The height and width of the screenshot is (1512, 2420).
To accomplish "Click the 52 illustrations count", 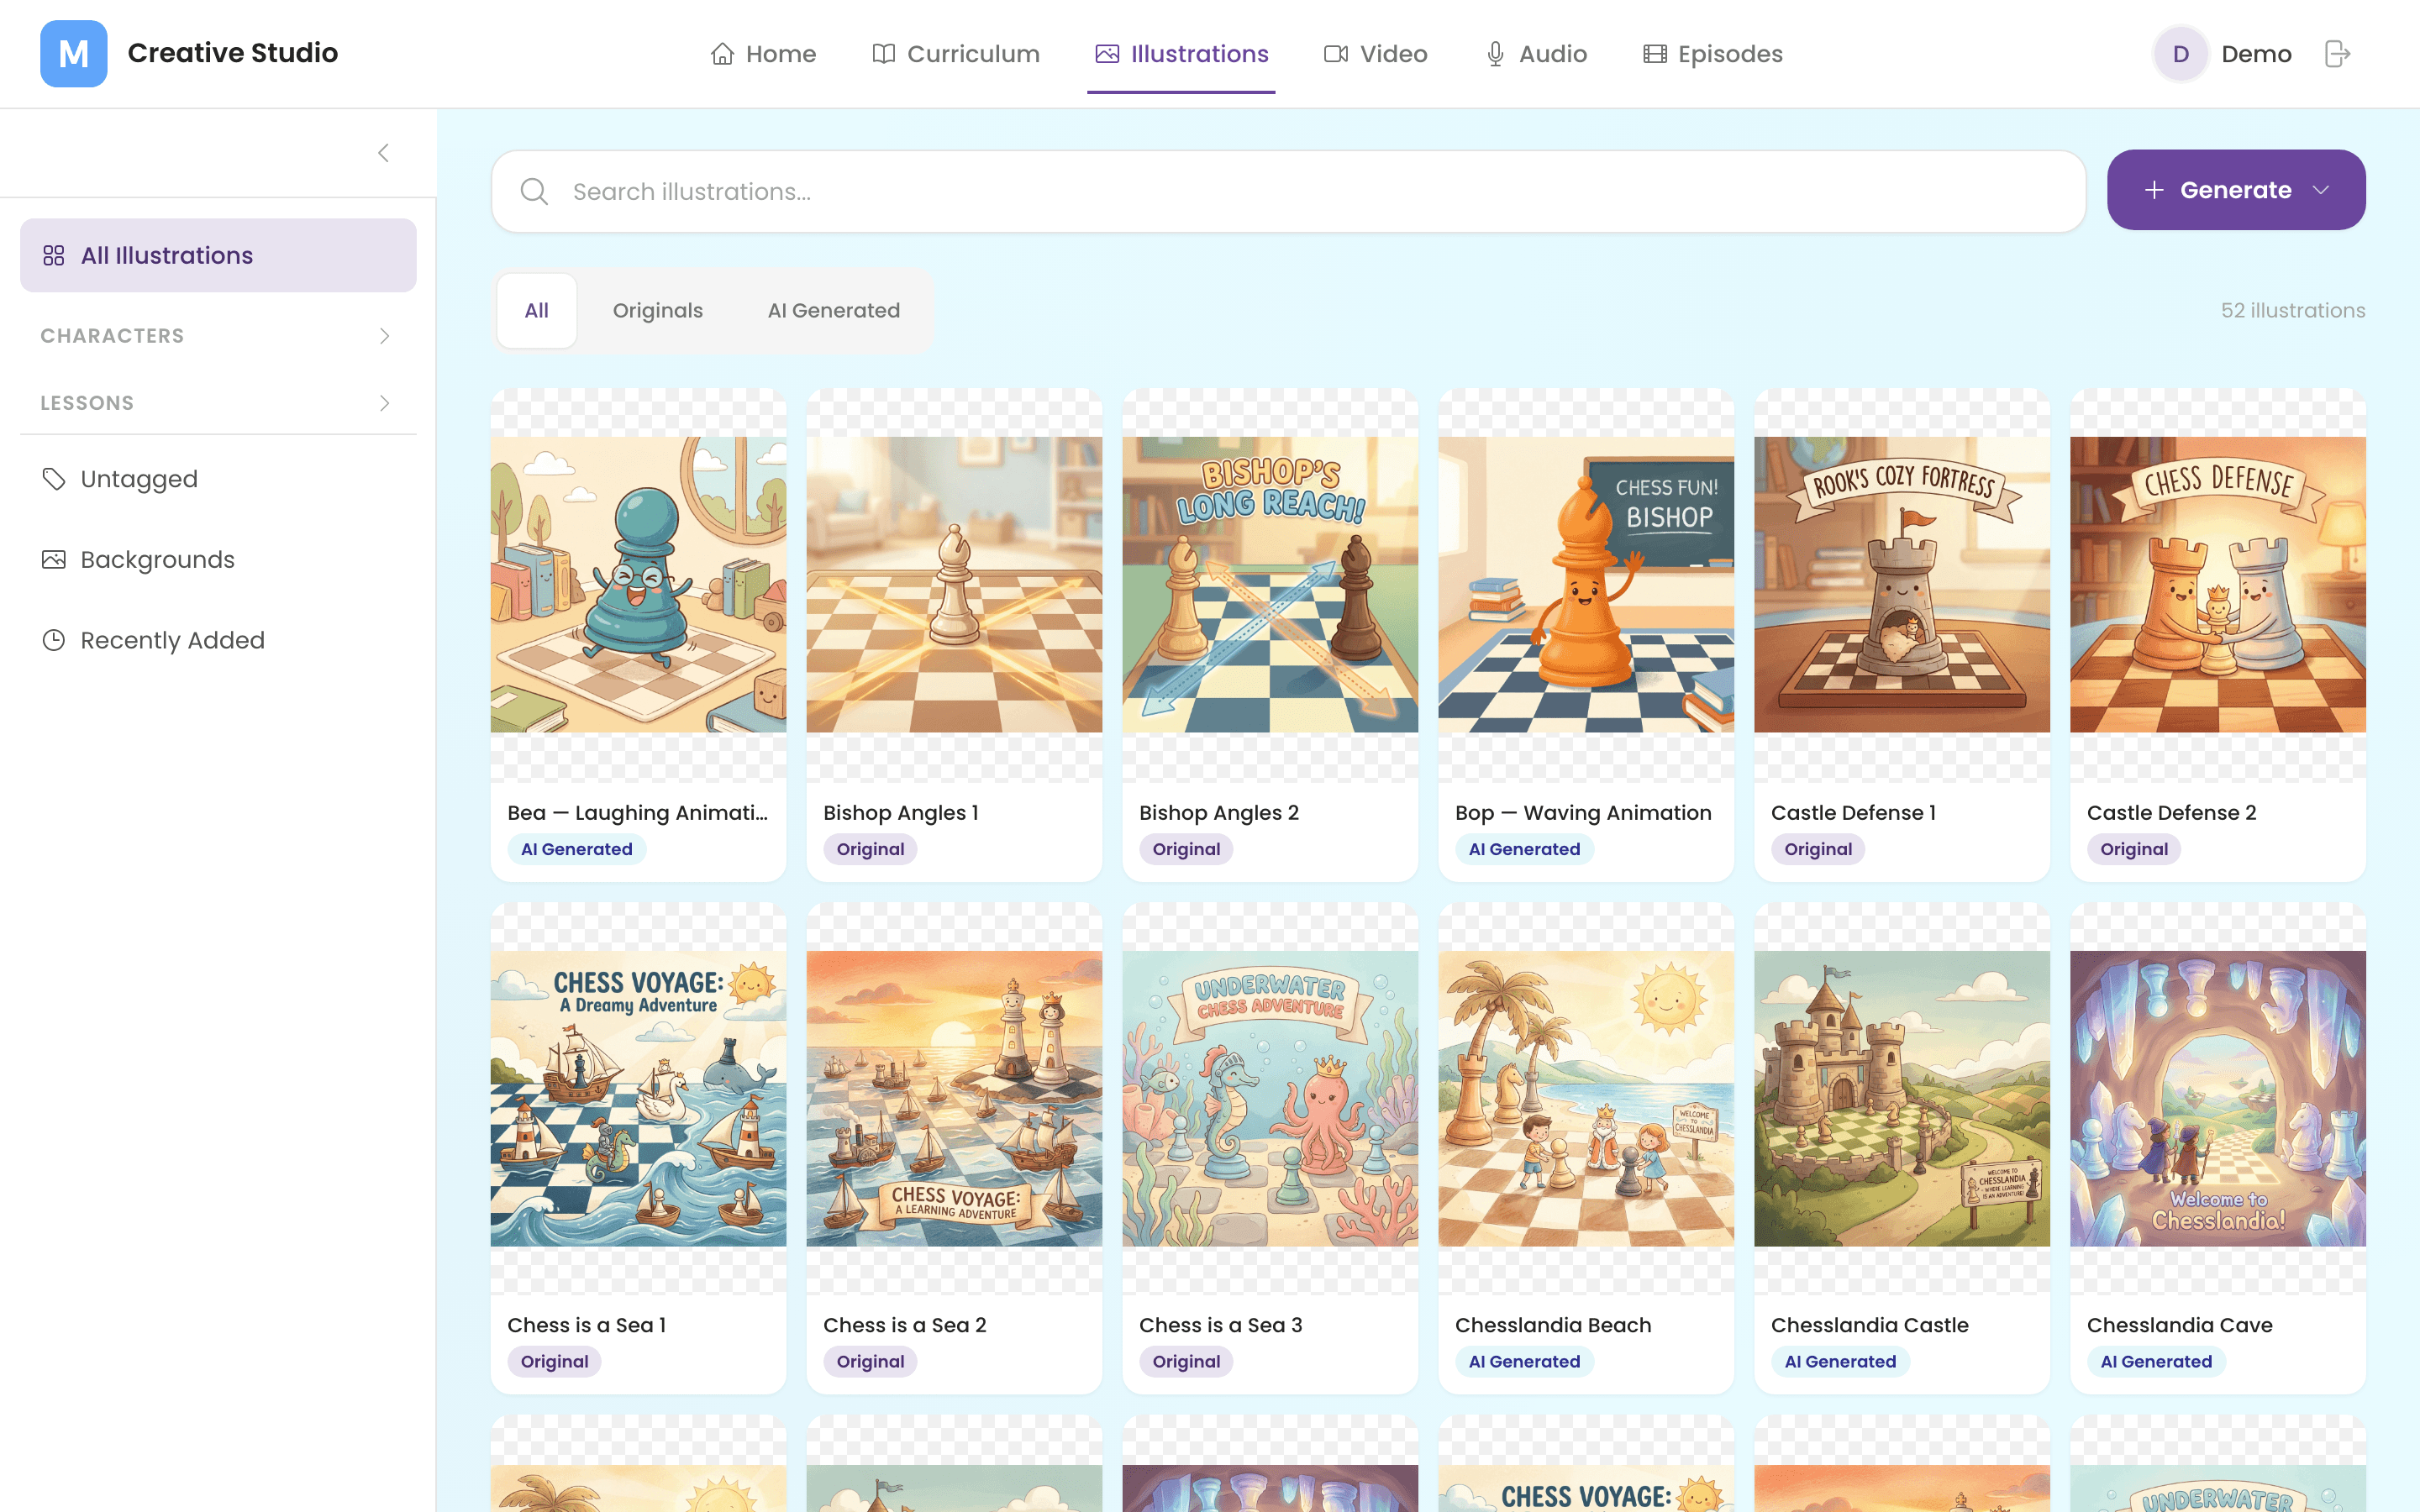I will coord(2293,311).
